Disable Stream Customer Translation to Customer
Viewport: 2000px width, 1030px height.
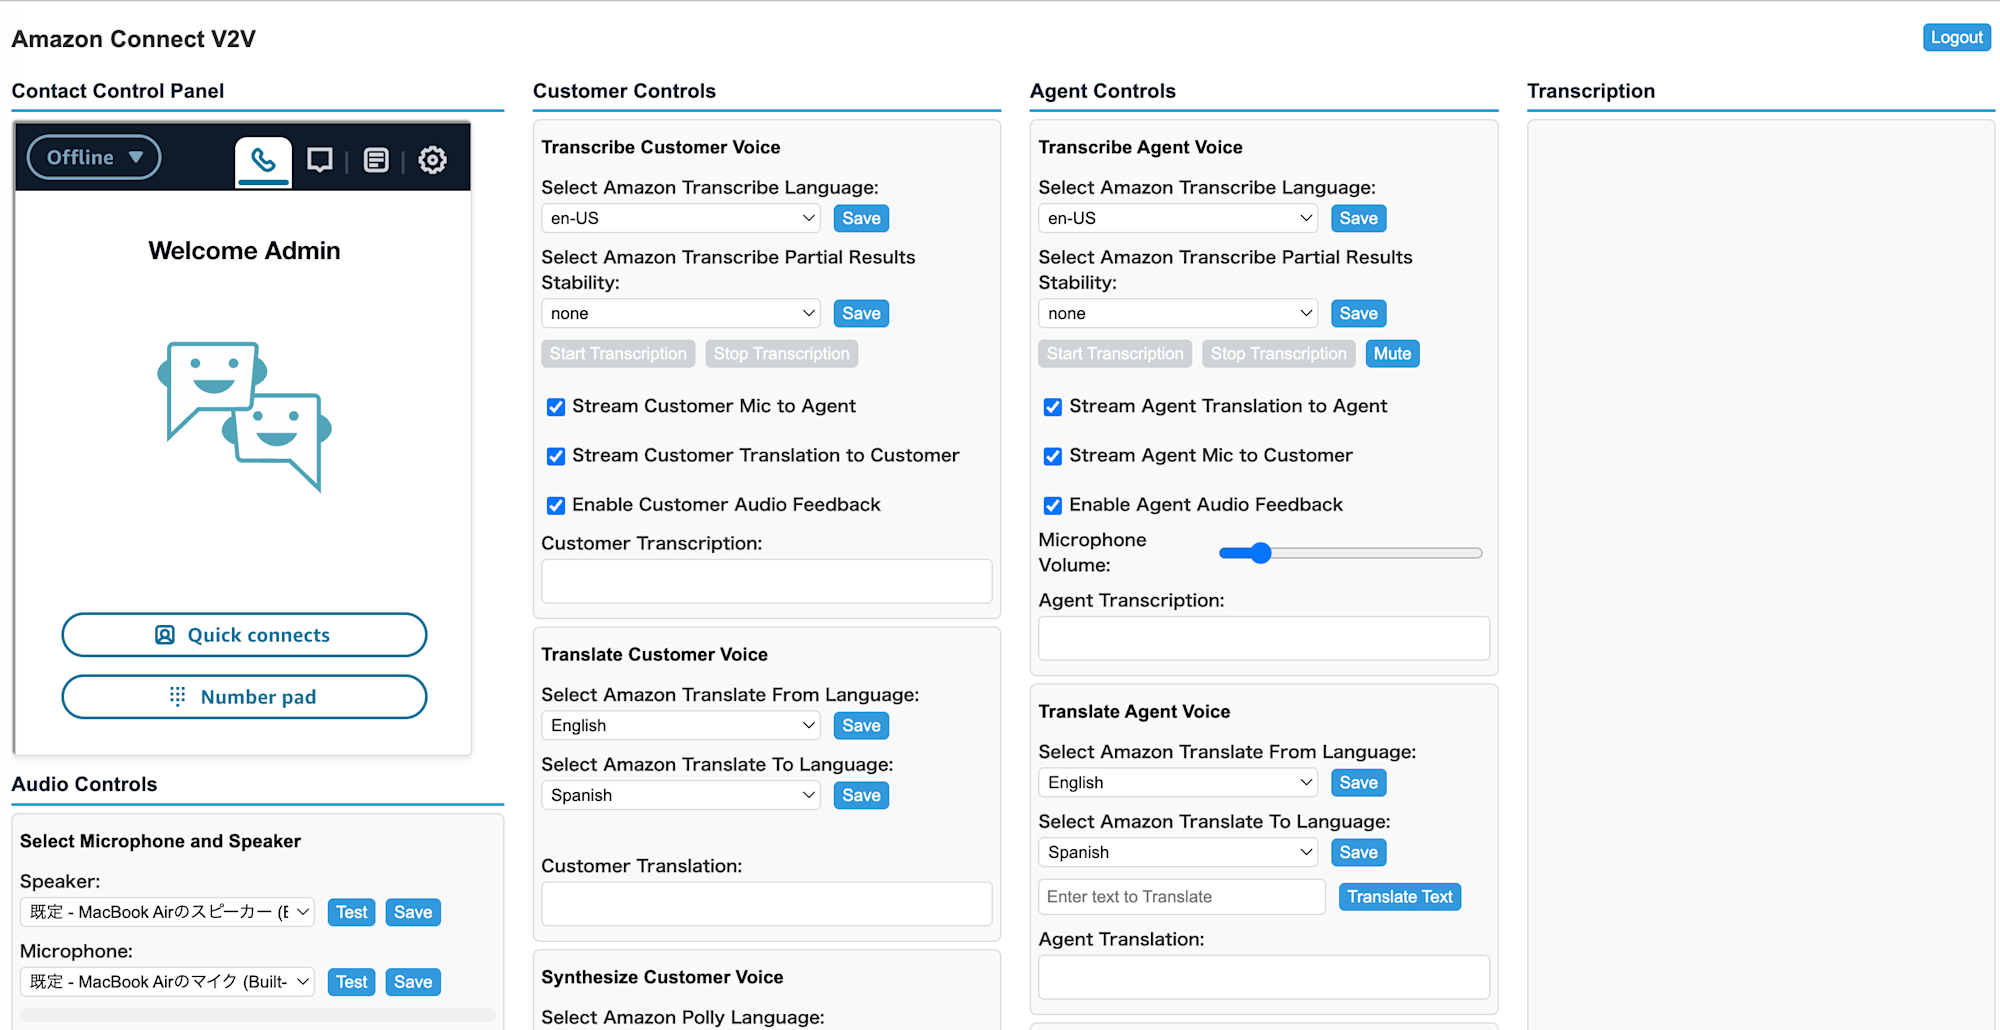(556, 456)
